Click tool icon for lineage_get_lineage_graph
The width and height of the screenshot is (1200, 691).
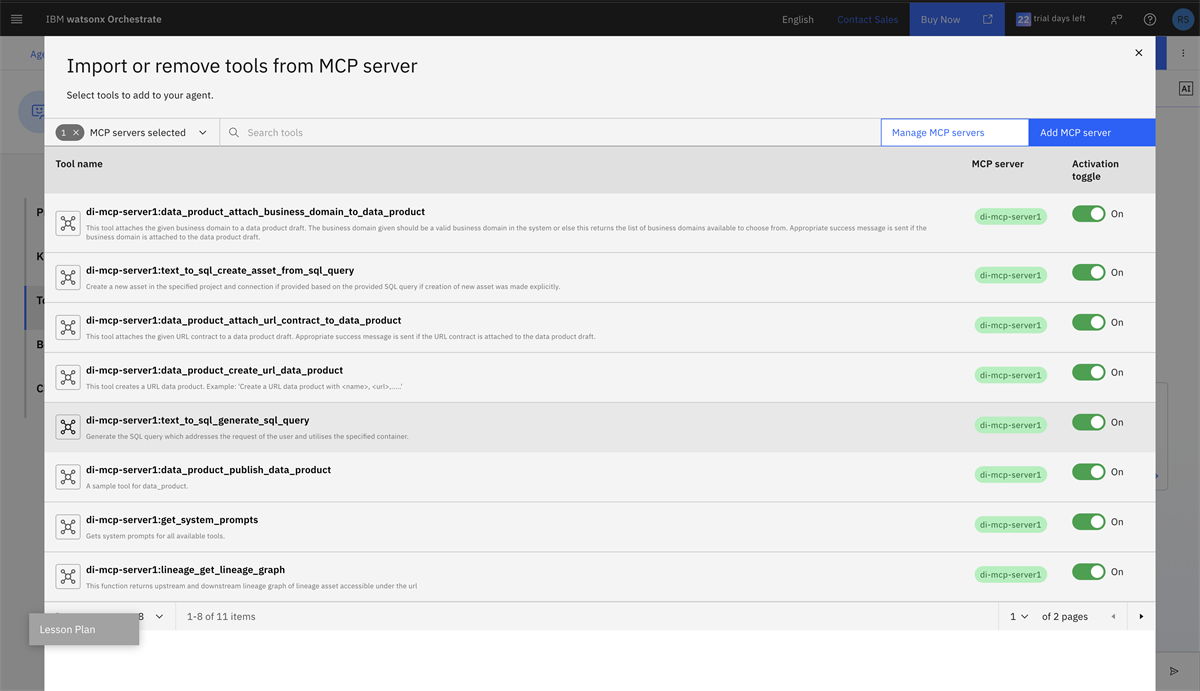pos(68,577)
